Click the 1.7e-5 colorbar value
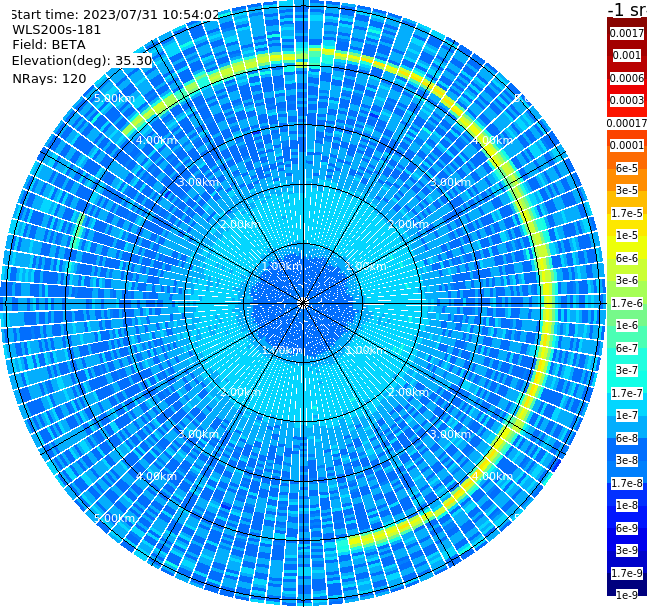 pos(627,213)
